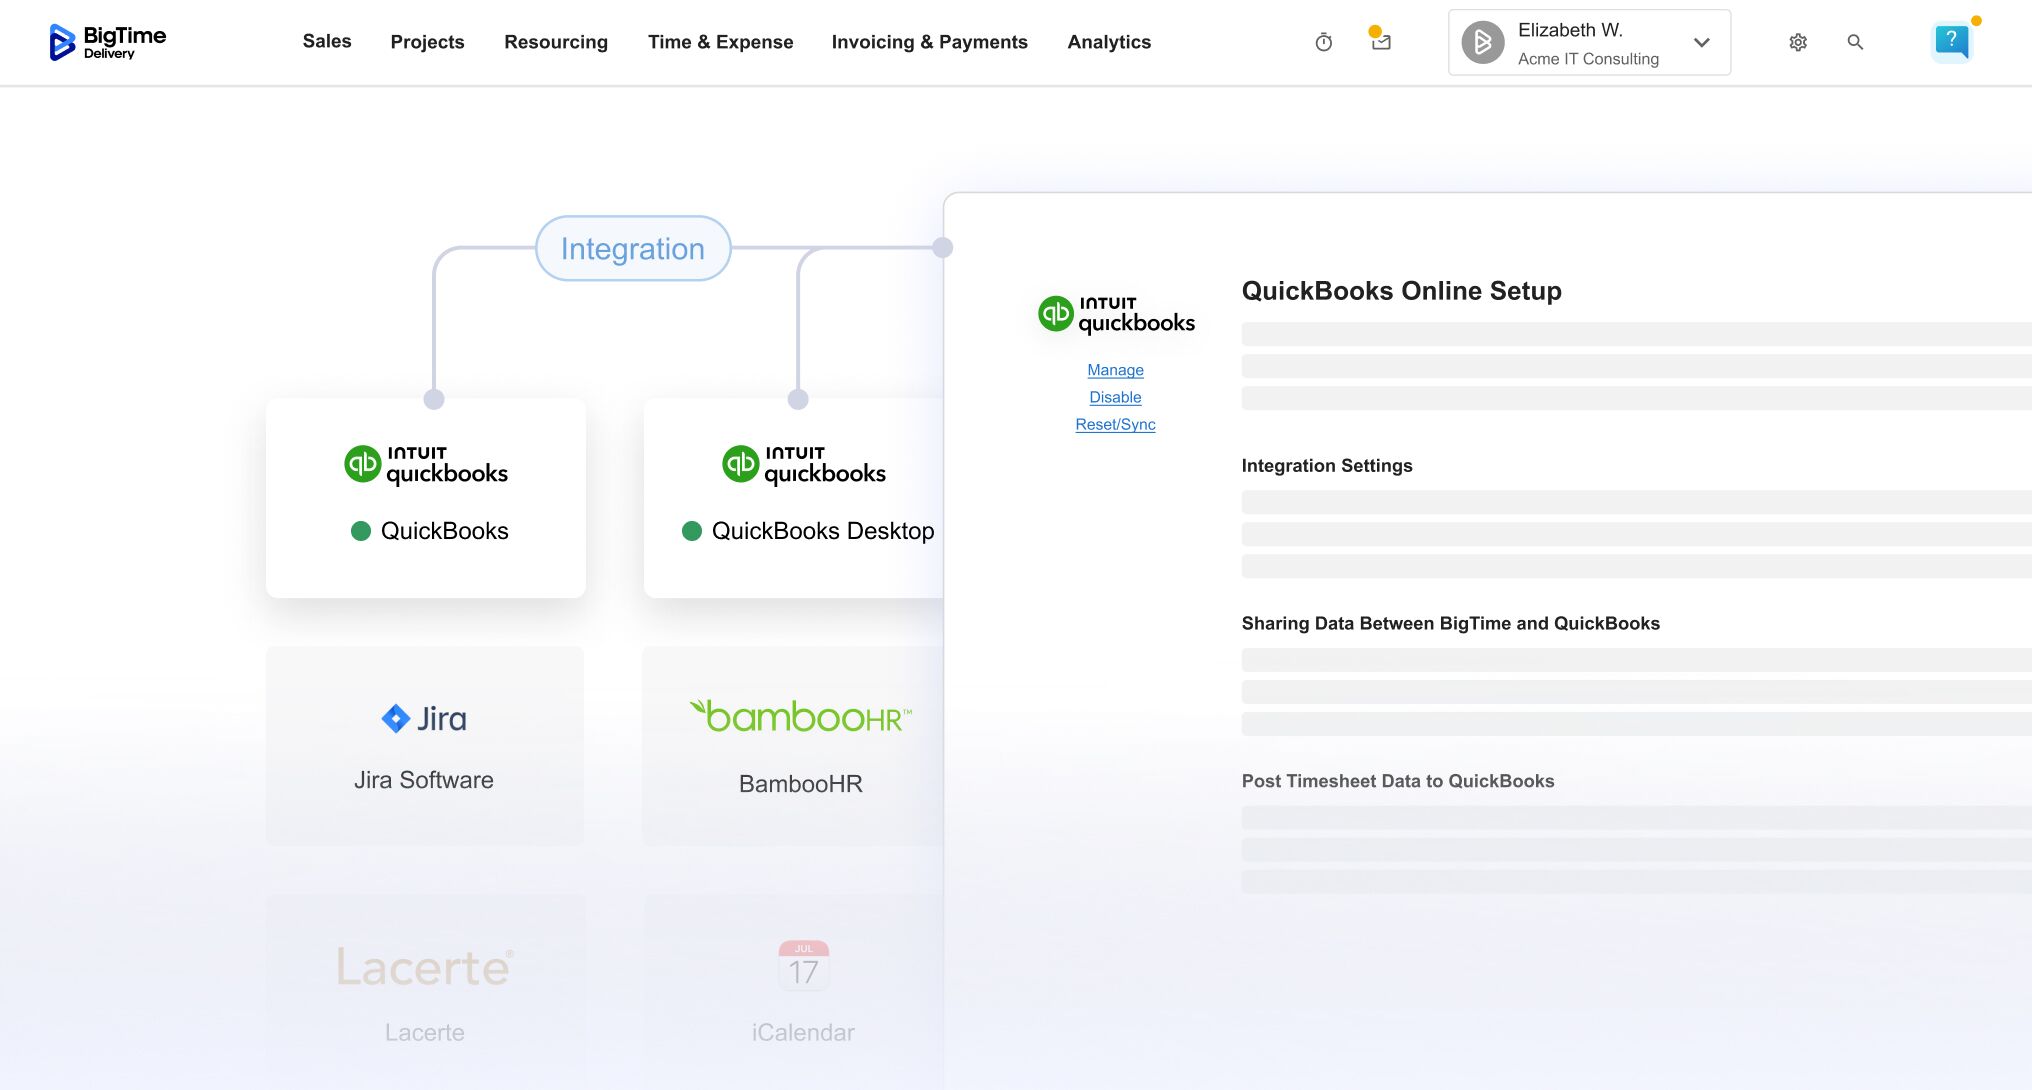Viewport: 2032px width, 1090px height.
Task: Open the settings gear icon
Action: click(x=1797, y=42)
